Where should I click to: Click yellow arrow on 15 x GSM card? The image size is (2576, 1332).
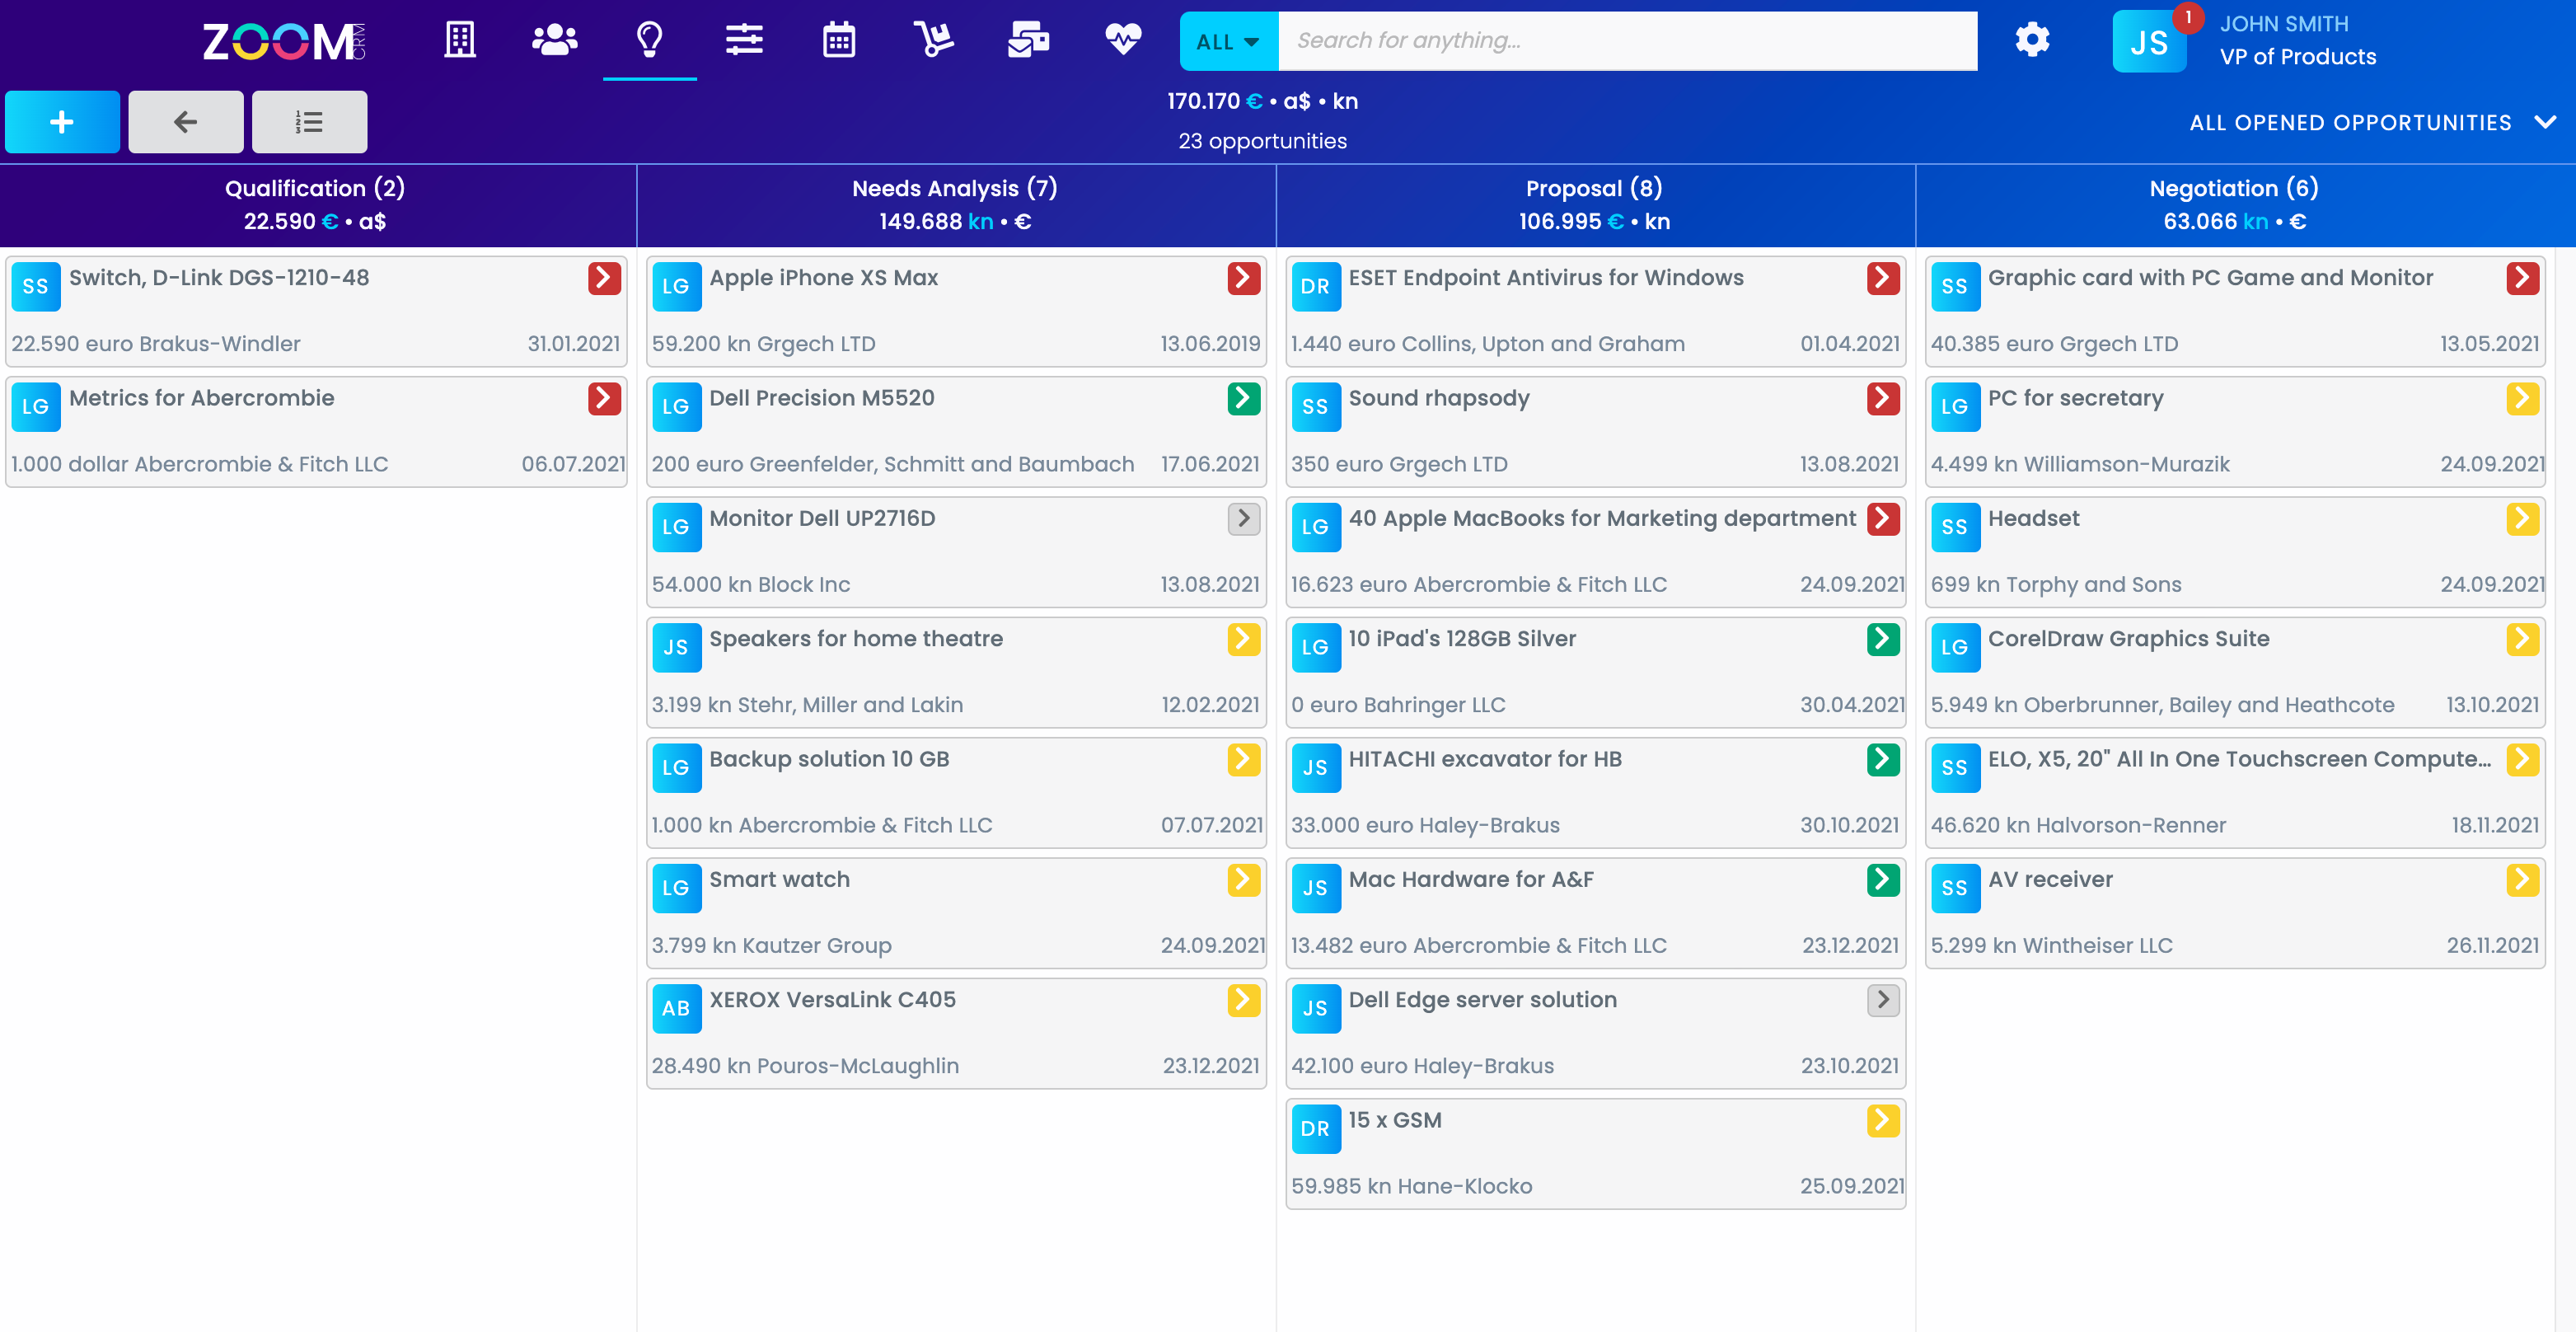click(x=1883, y=1120)
